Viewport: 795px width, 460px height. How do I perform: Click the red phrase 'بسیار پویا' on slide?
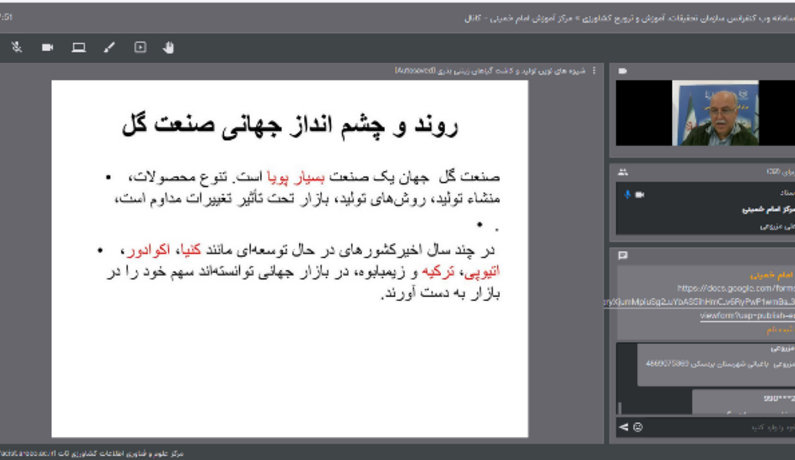296,177
